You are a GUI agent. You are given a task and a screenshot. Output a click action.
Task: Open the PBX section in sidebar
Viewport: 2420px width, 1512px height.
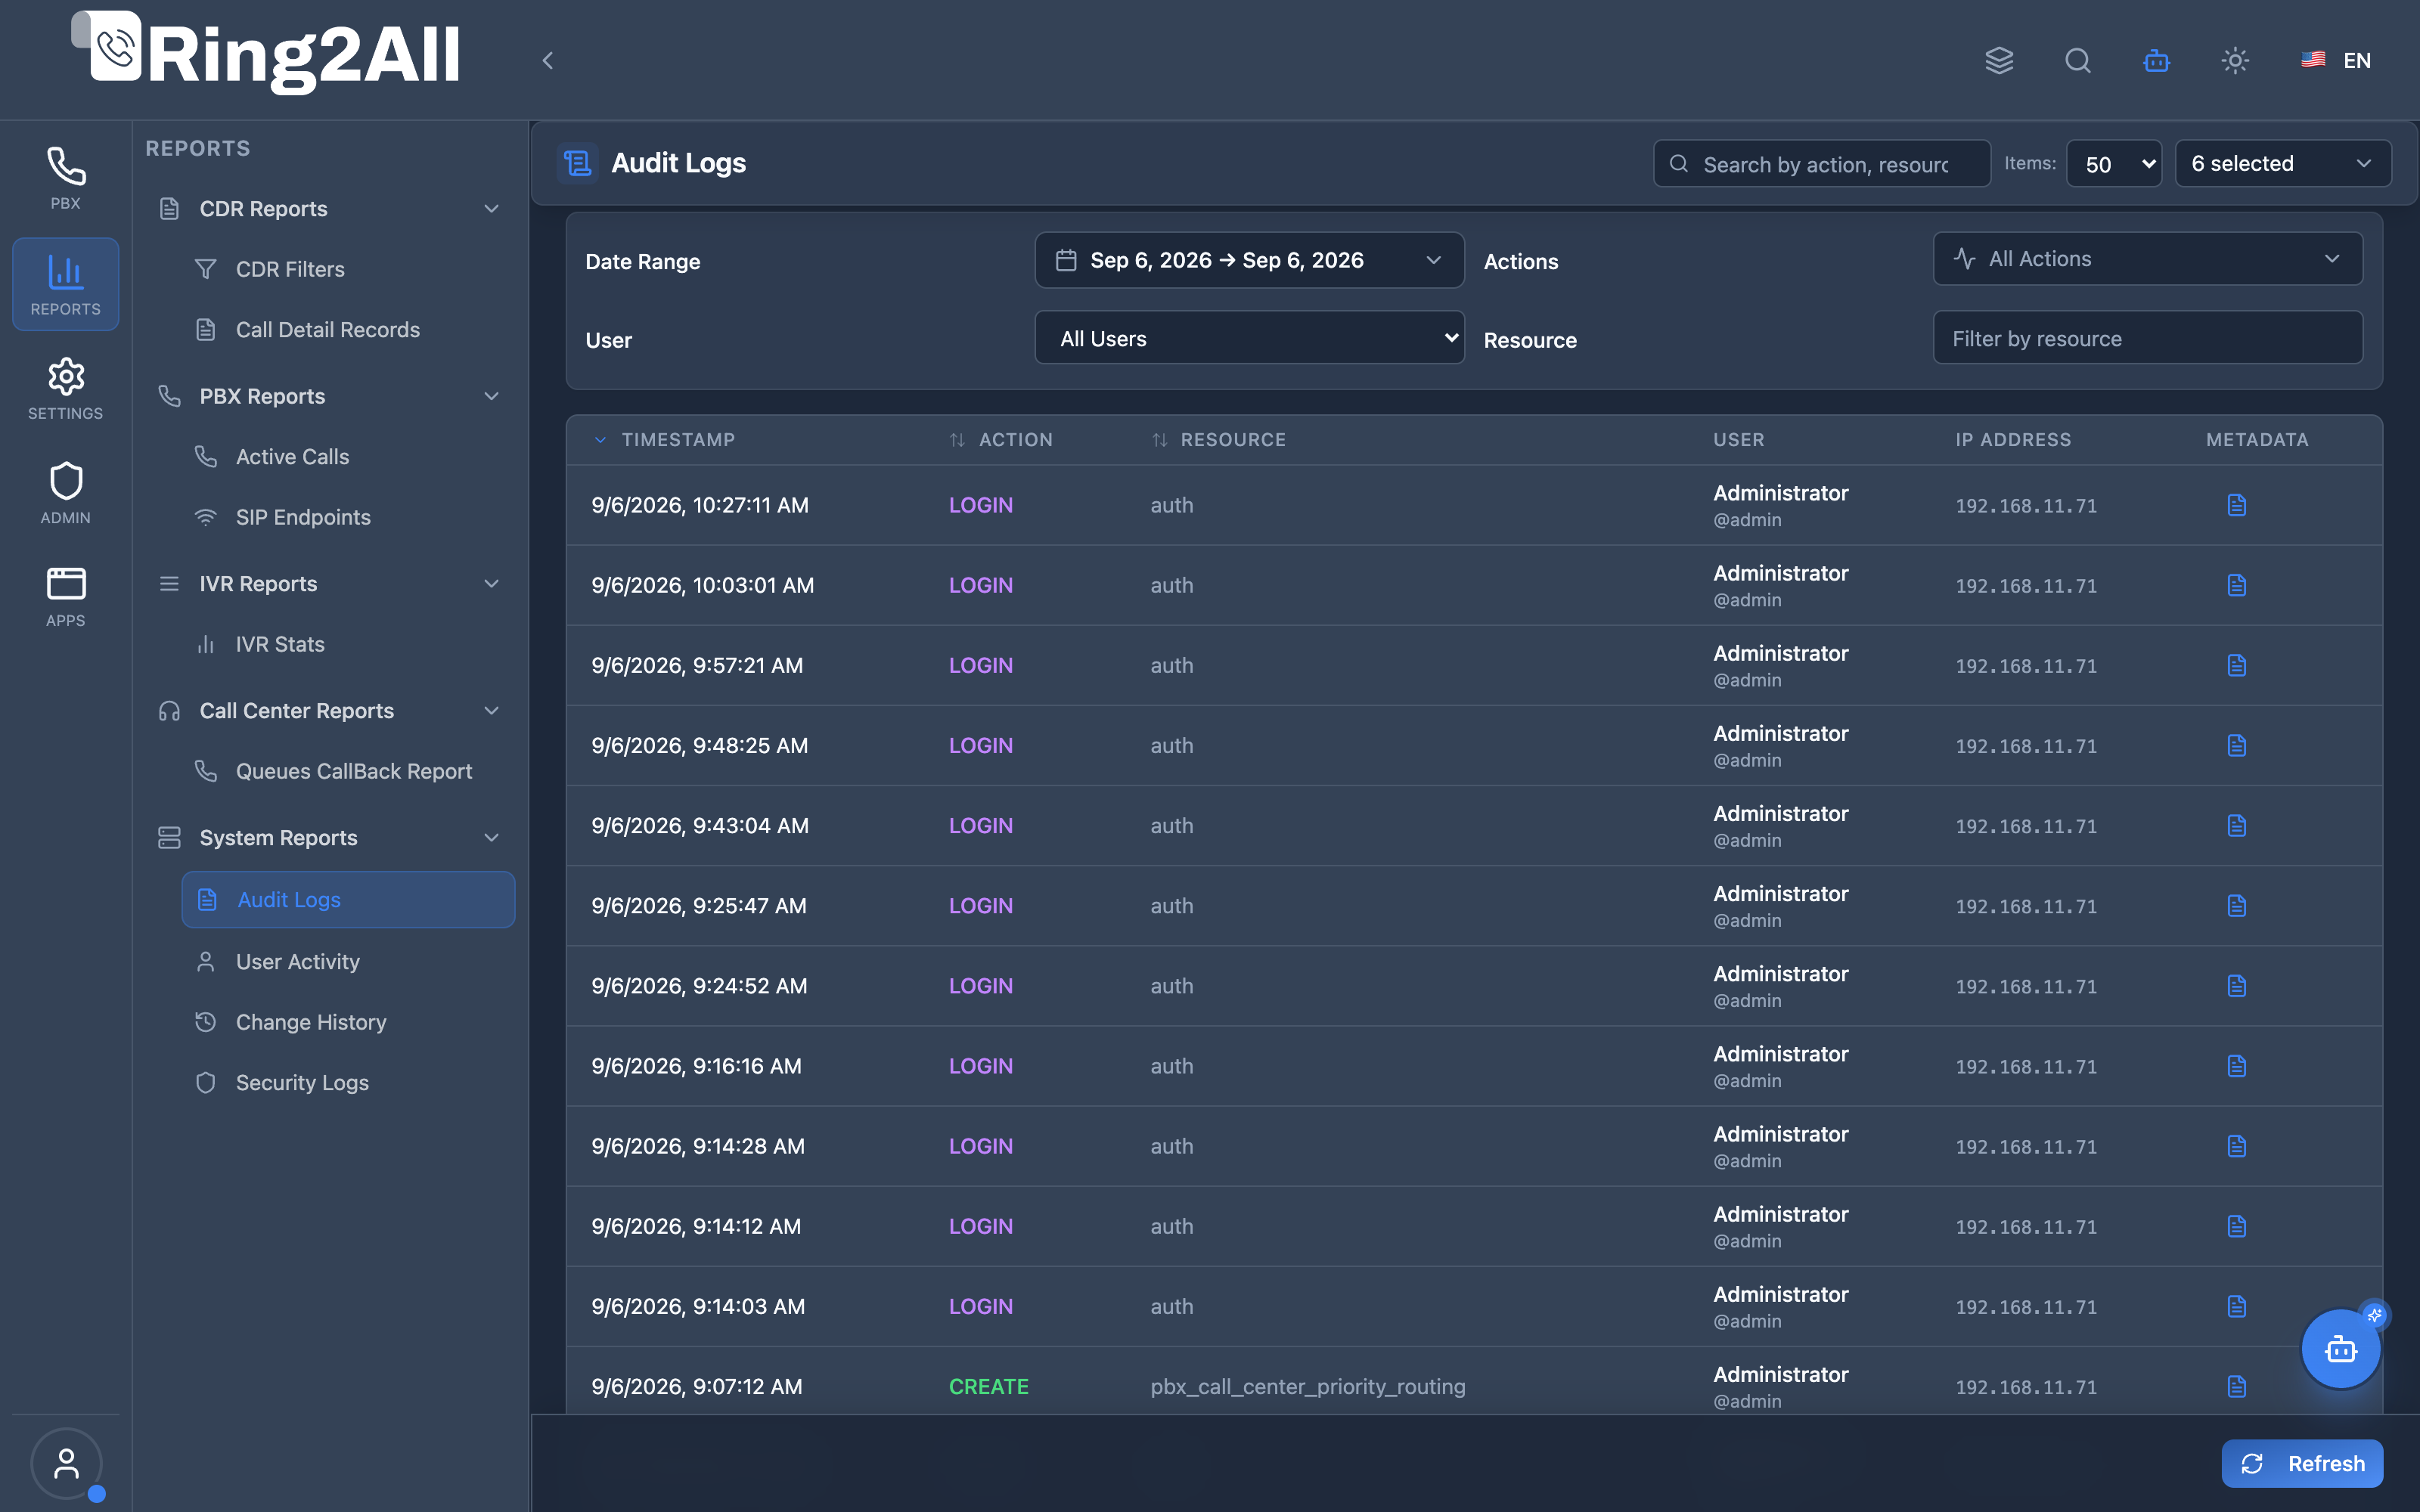tap(66, 178)
